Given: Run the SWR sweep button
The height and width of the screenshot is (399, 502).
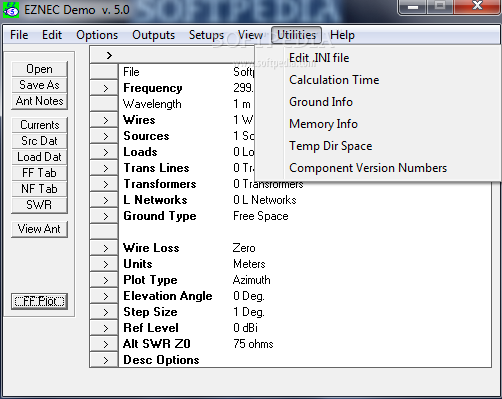Looking at the screenshot, I should tap(39, 205).
